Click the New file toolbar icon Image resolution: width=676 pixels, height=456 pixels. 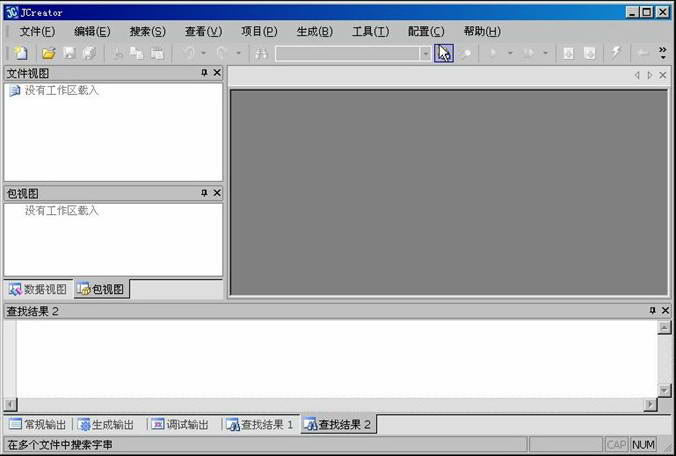coord(21,53)
